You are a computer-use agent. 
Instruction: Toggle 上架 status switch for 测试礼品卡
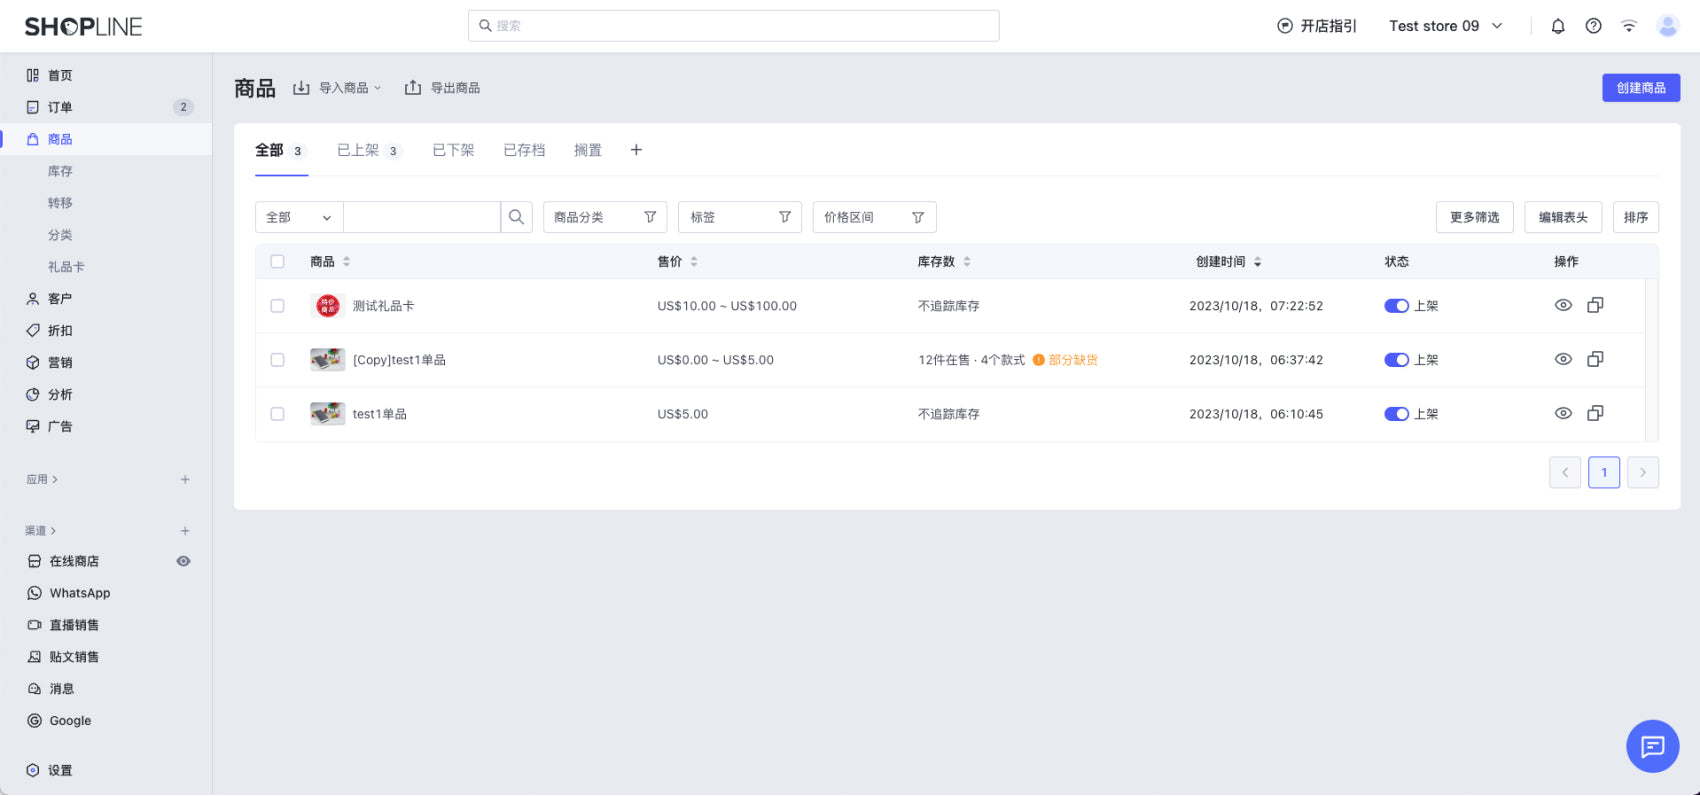click(1396, 306)
